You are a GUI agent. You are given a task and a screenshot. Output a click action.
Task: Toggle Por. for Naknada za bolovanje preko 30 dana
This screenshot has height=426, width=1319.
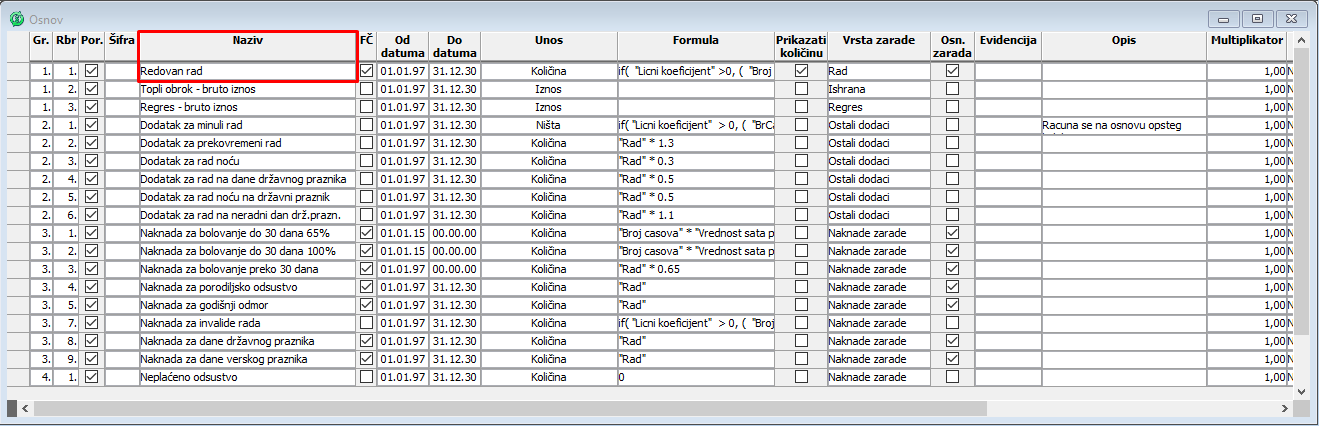tap(92, 269)
